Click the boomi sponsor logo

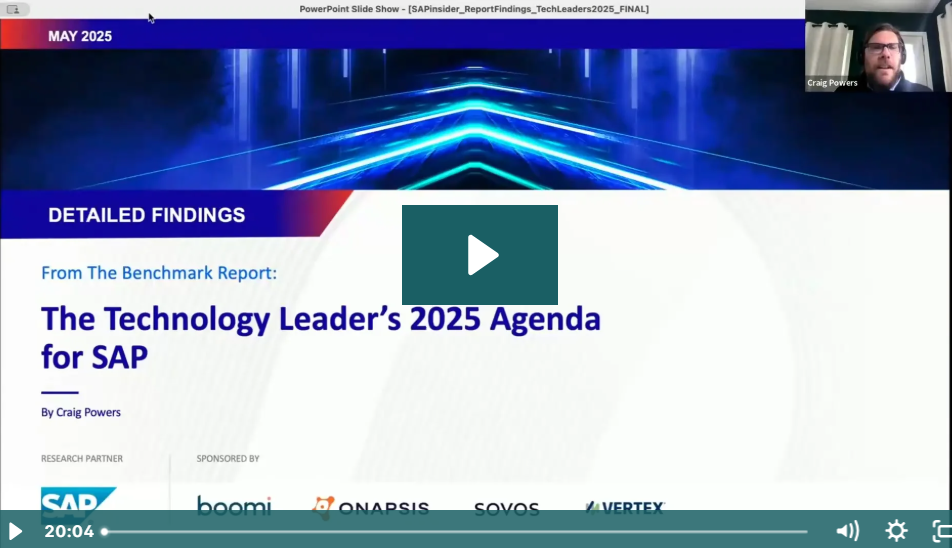234,506
